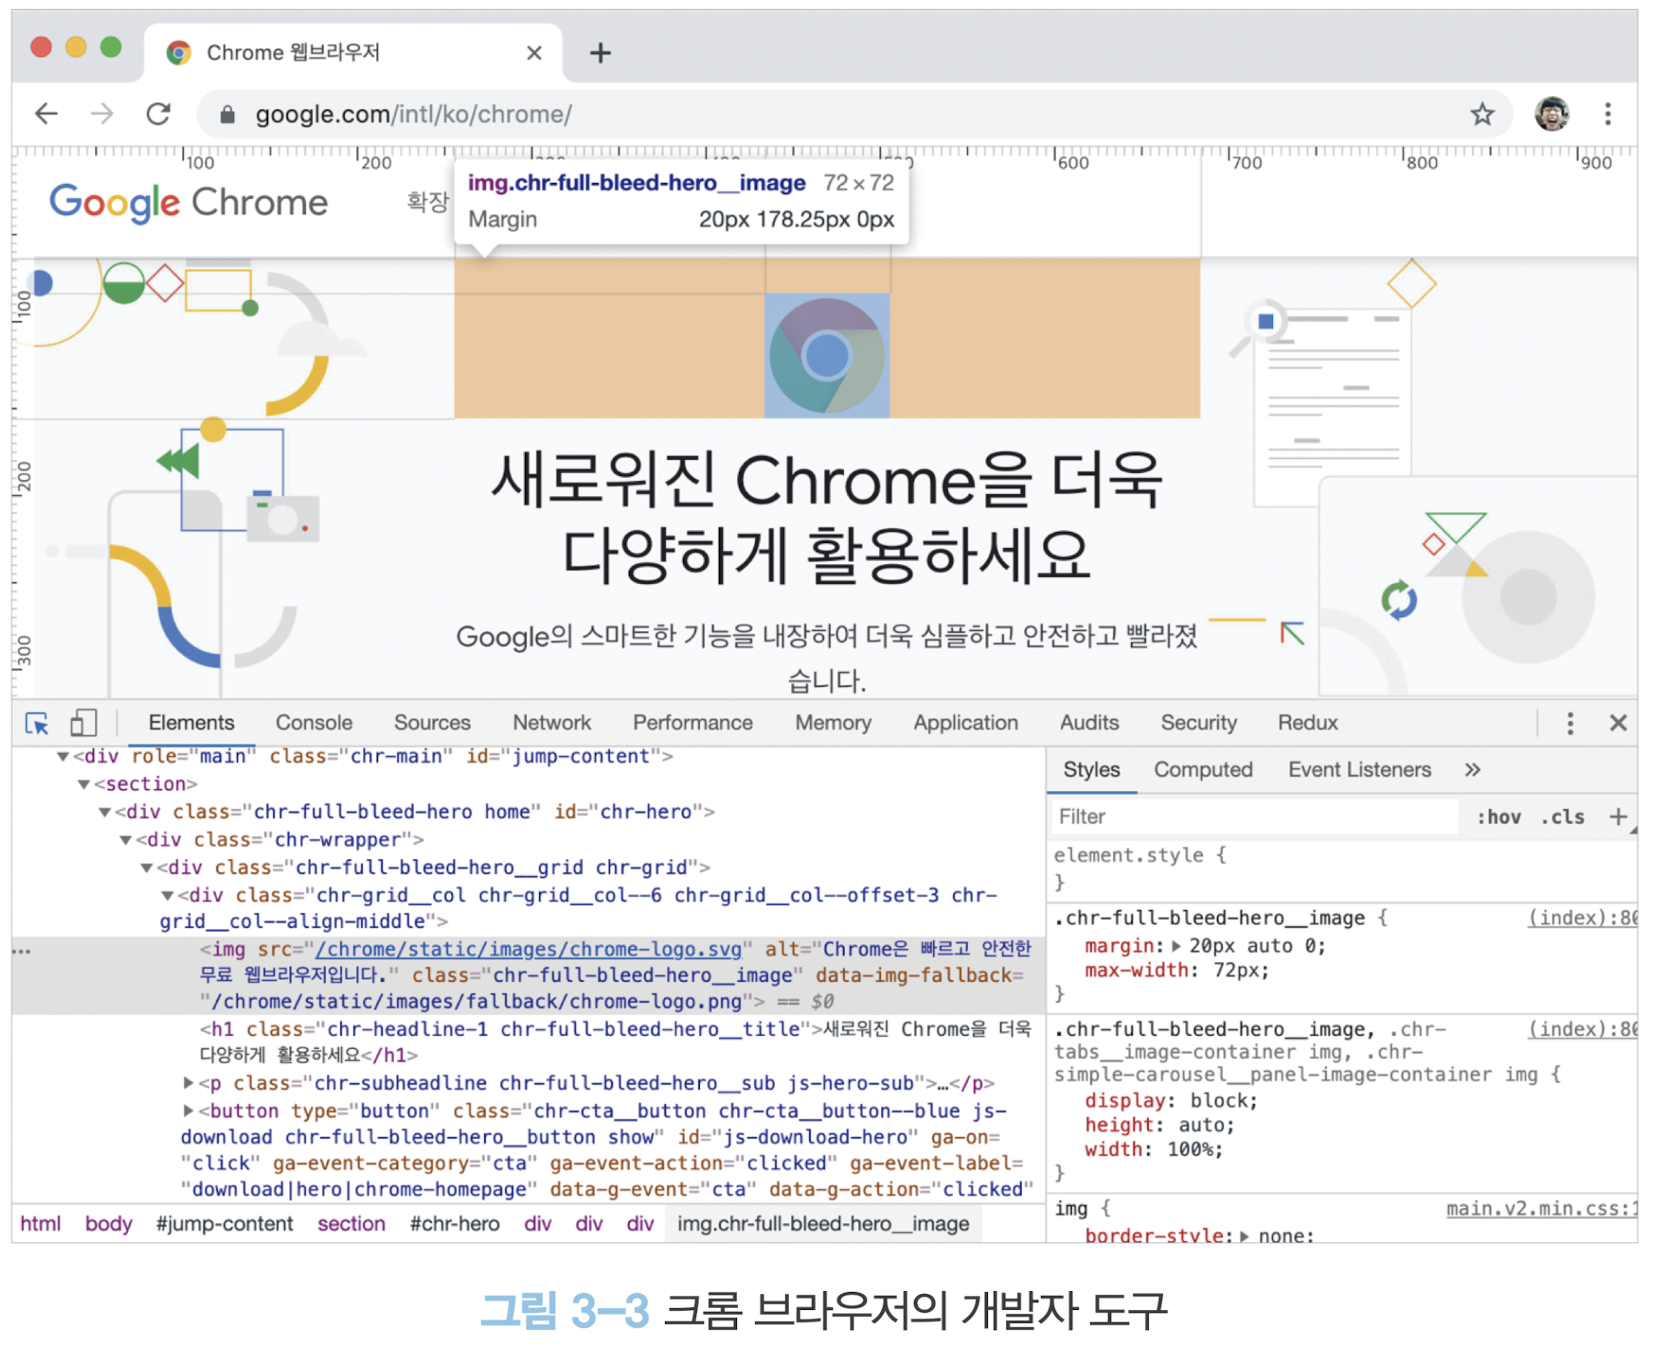Close the DevTools panel
This screenshot has width=1656, height=1366.
1618,723
